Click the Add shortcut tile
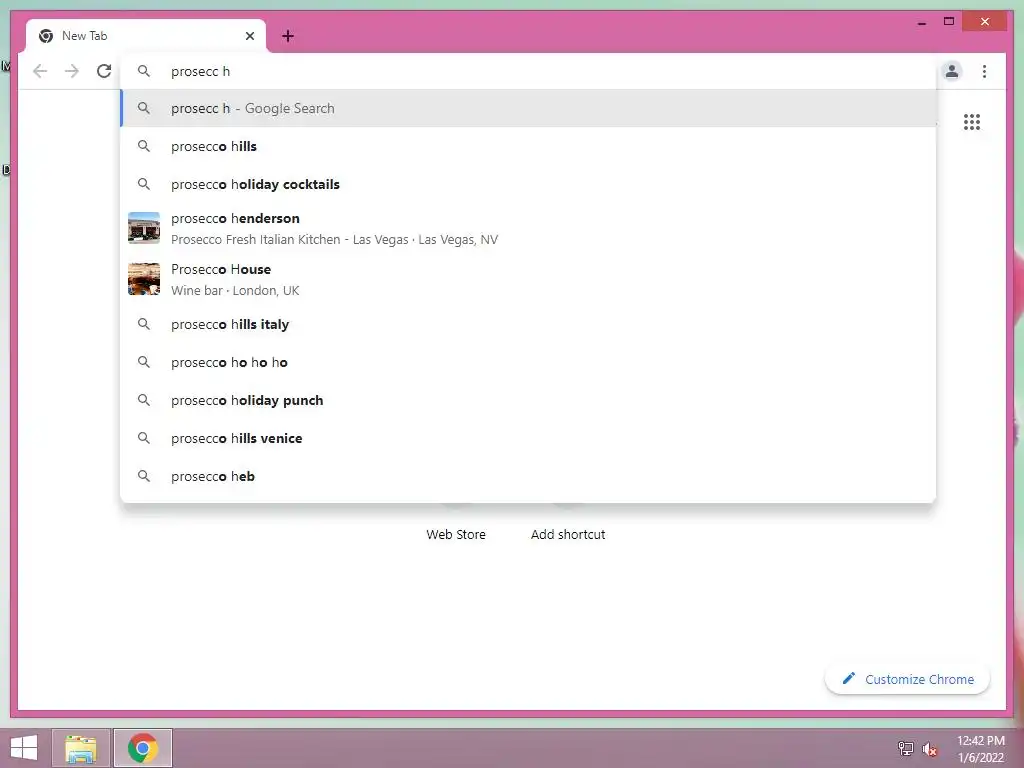Screen dimensions: 1024x768 tap(568, 534)
